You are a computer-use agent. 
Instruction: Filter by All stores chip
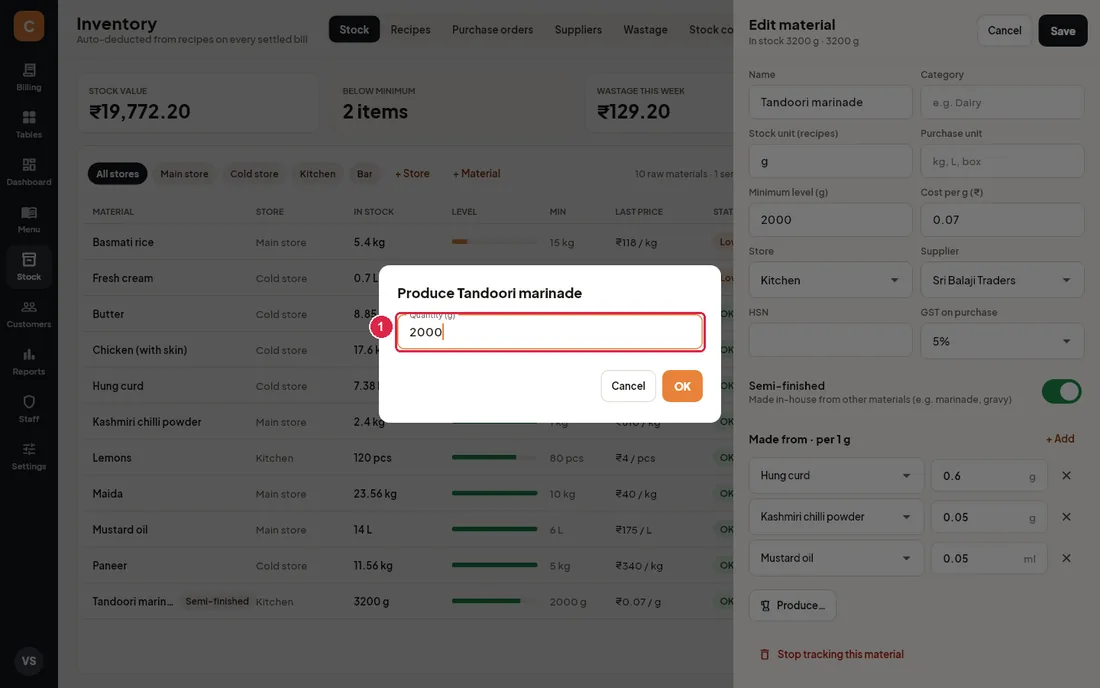tap(117, 174)
